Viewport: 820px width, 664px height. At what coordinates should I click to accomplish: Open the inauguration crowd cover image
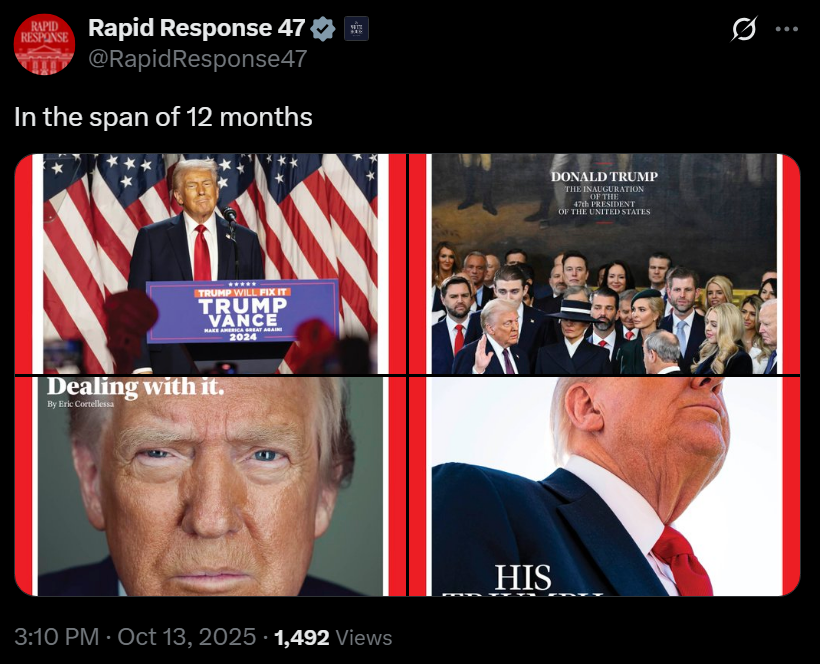click(604, 264)
